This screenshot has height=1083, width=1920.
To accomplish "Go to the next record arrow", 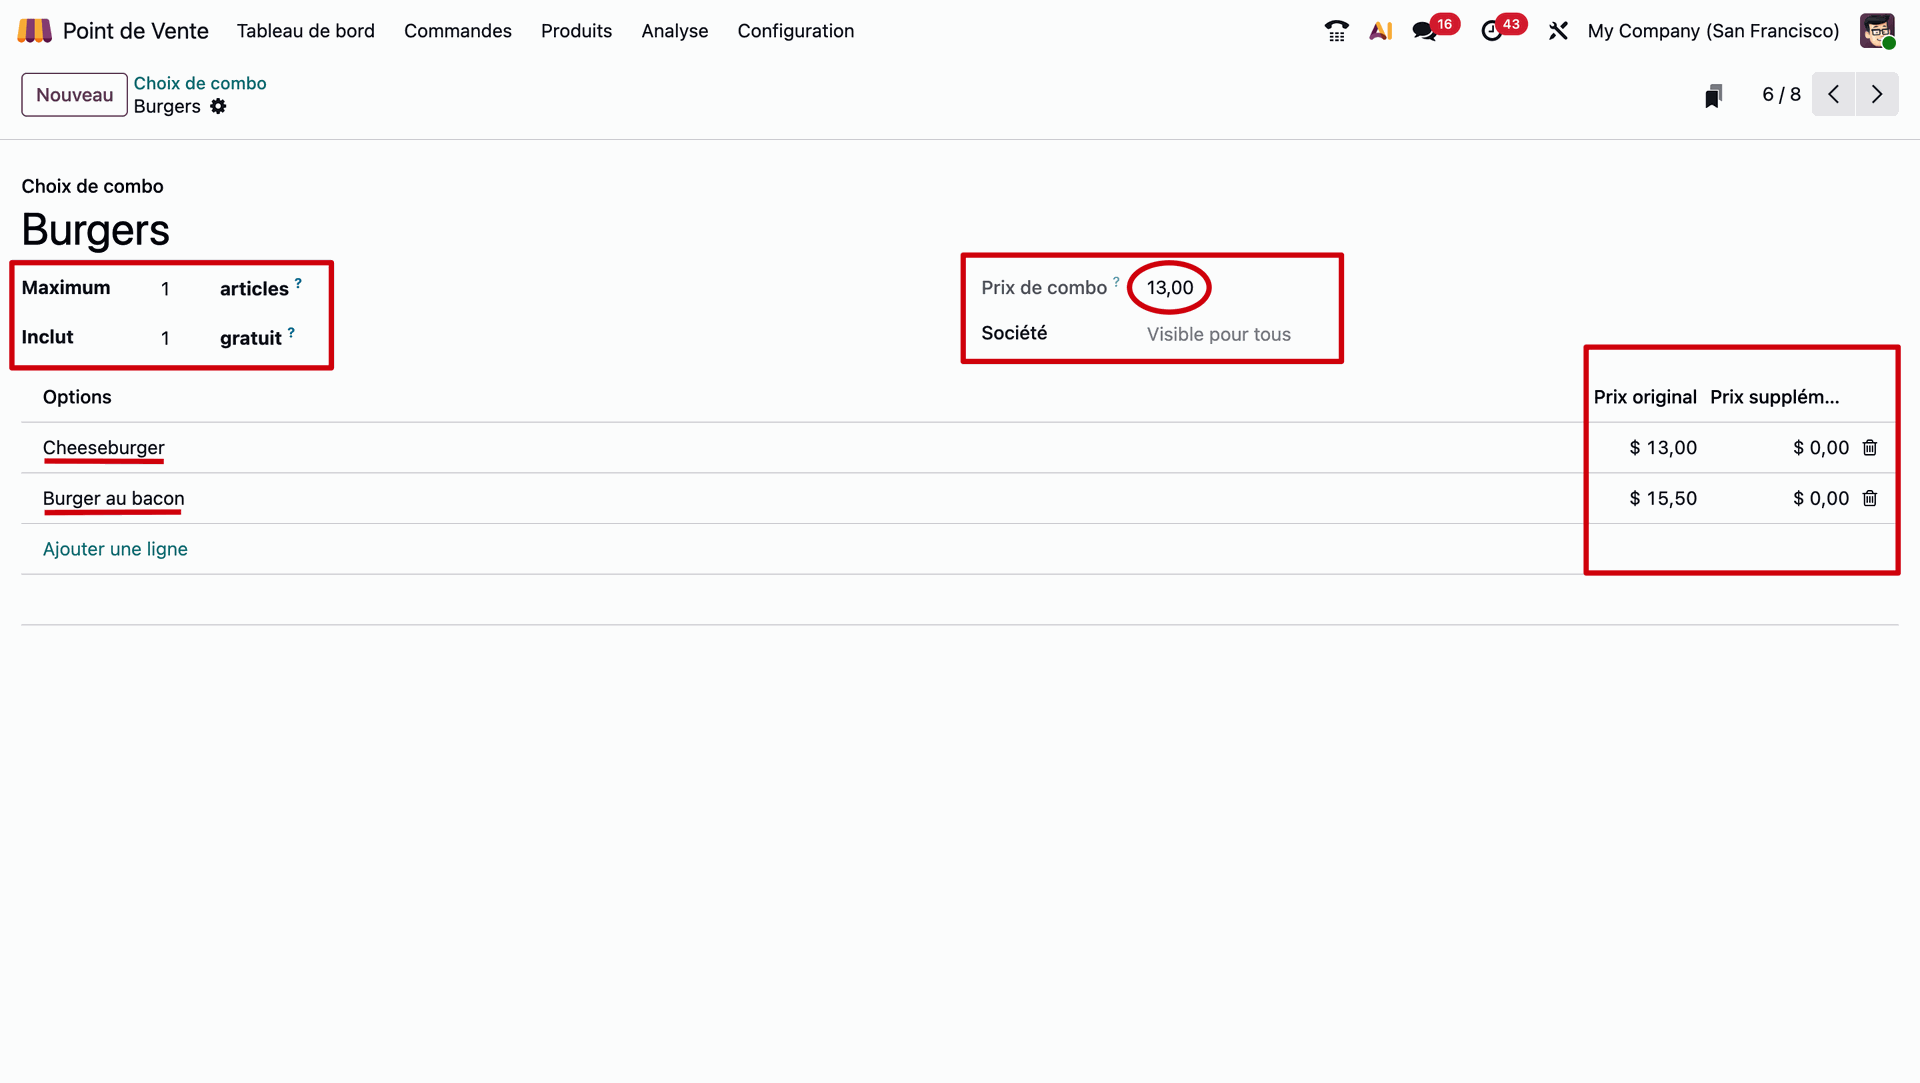I will [1877, 95].
